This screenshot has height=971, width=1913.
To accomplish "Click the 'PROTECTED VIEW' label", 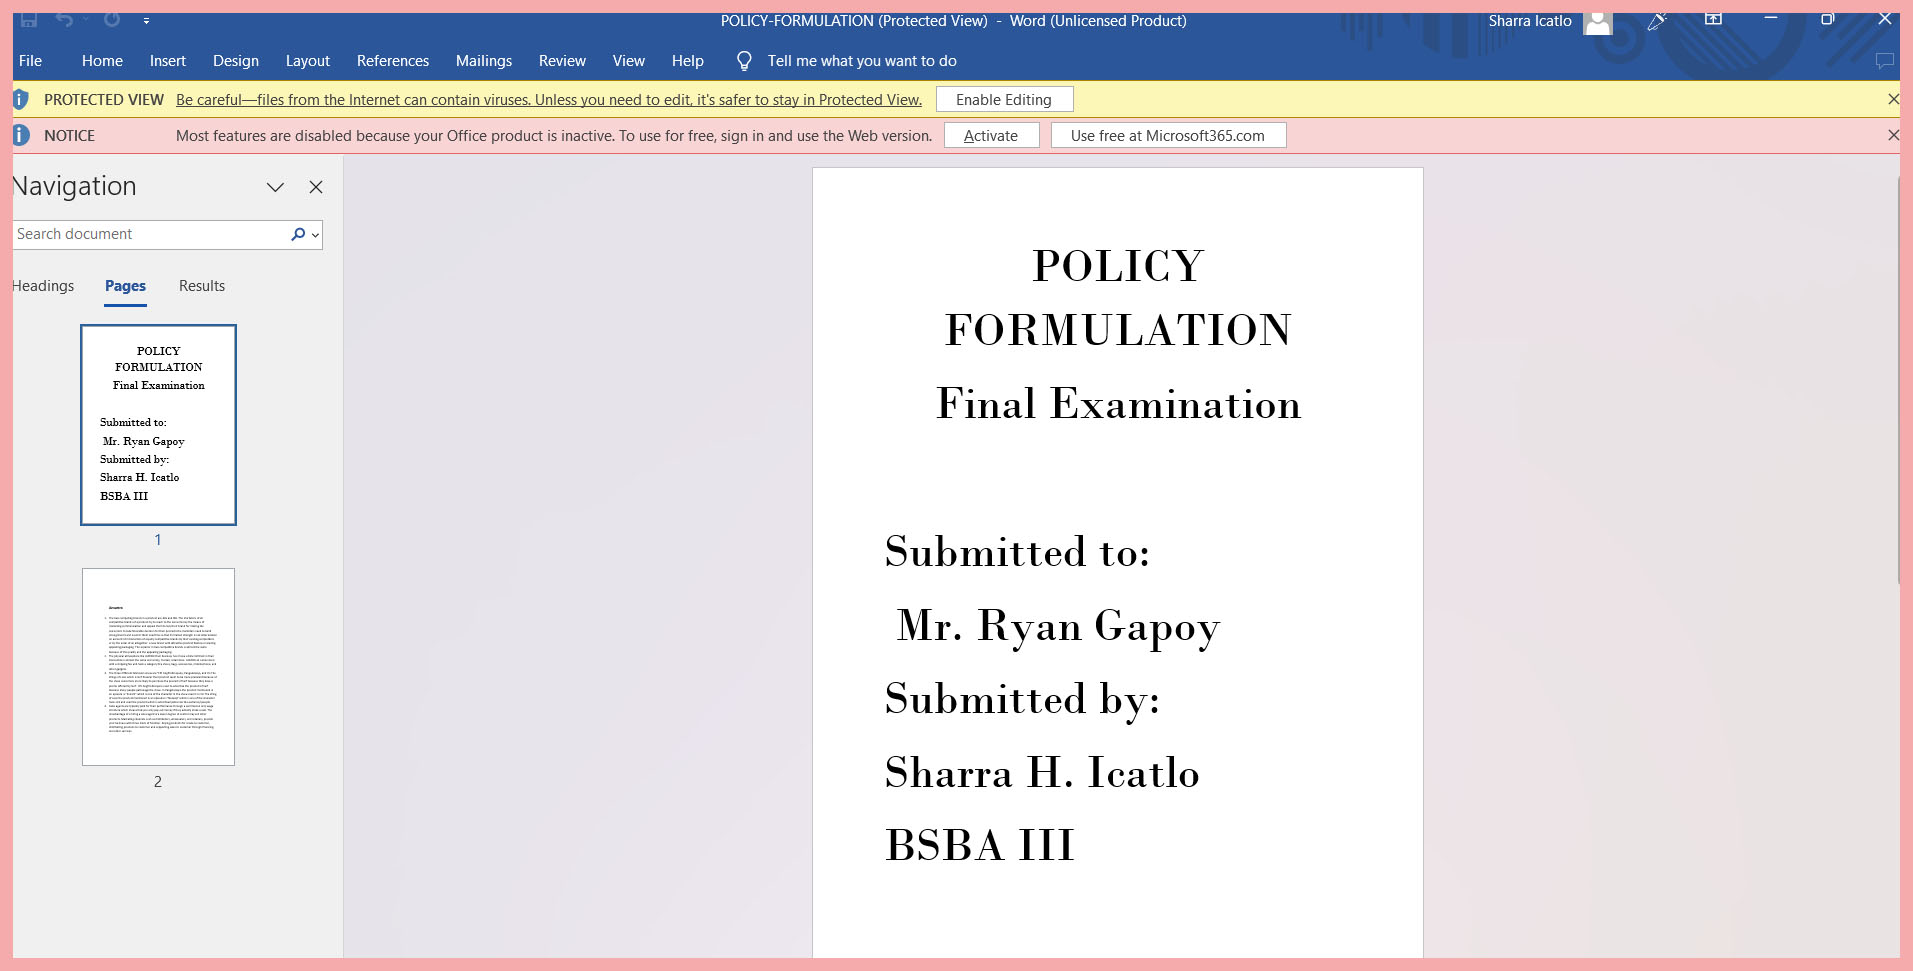I will pyautogui.click(x=104, y=100).
